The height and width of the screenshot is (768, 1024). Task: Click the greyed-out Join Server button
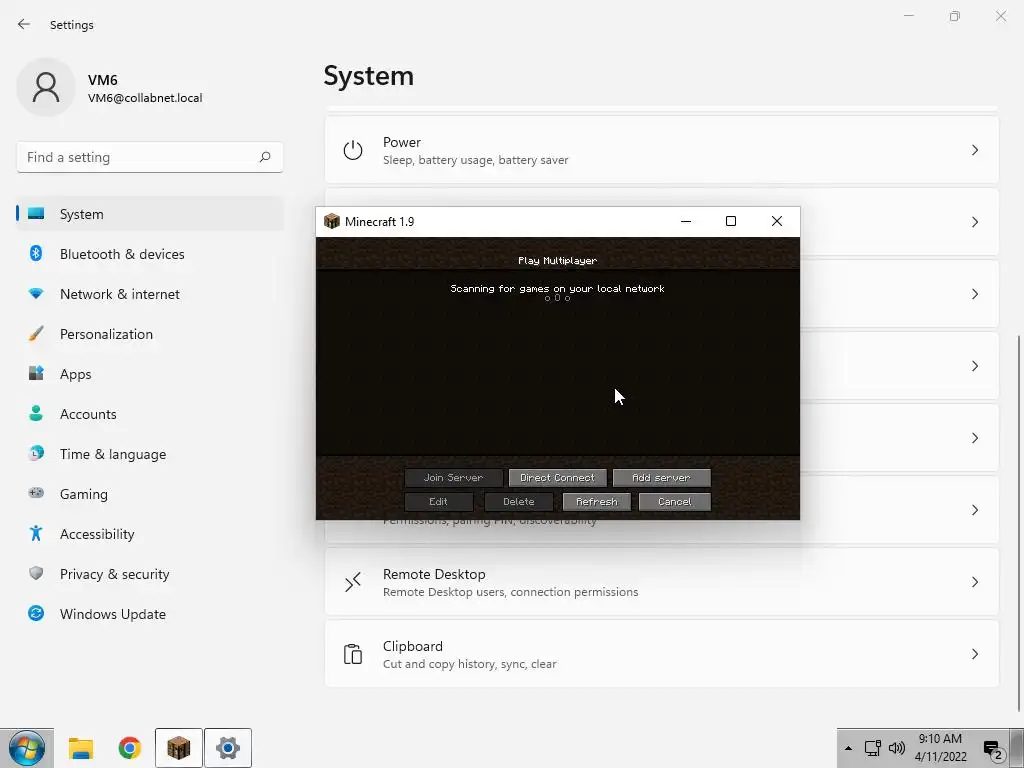pos(453,478)
